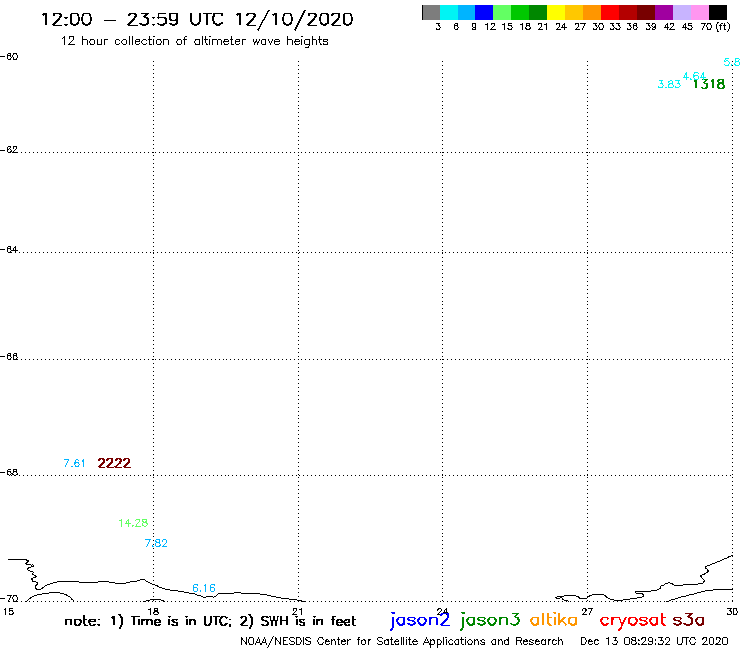Image resolution: width=740 pixels, height=650 pixels.
Task: Click the altika satellite legend label
Action: [x=554, y=619]
